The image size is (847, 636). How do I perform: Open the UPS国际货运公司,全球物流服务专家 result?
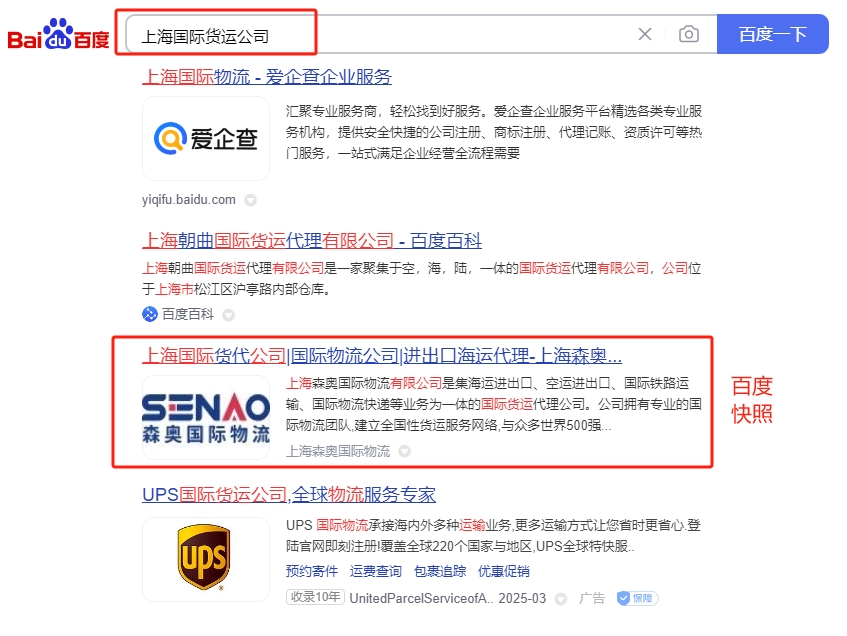tap(289, 494)
